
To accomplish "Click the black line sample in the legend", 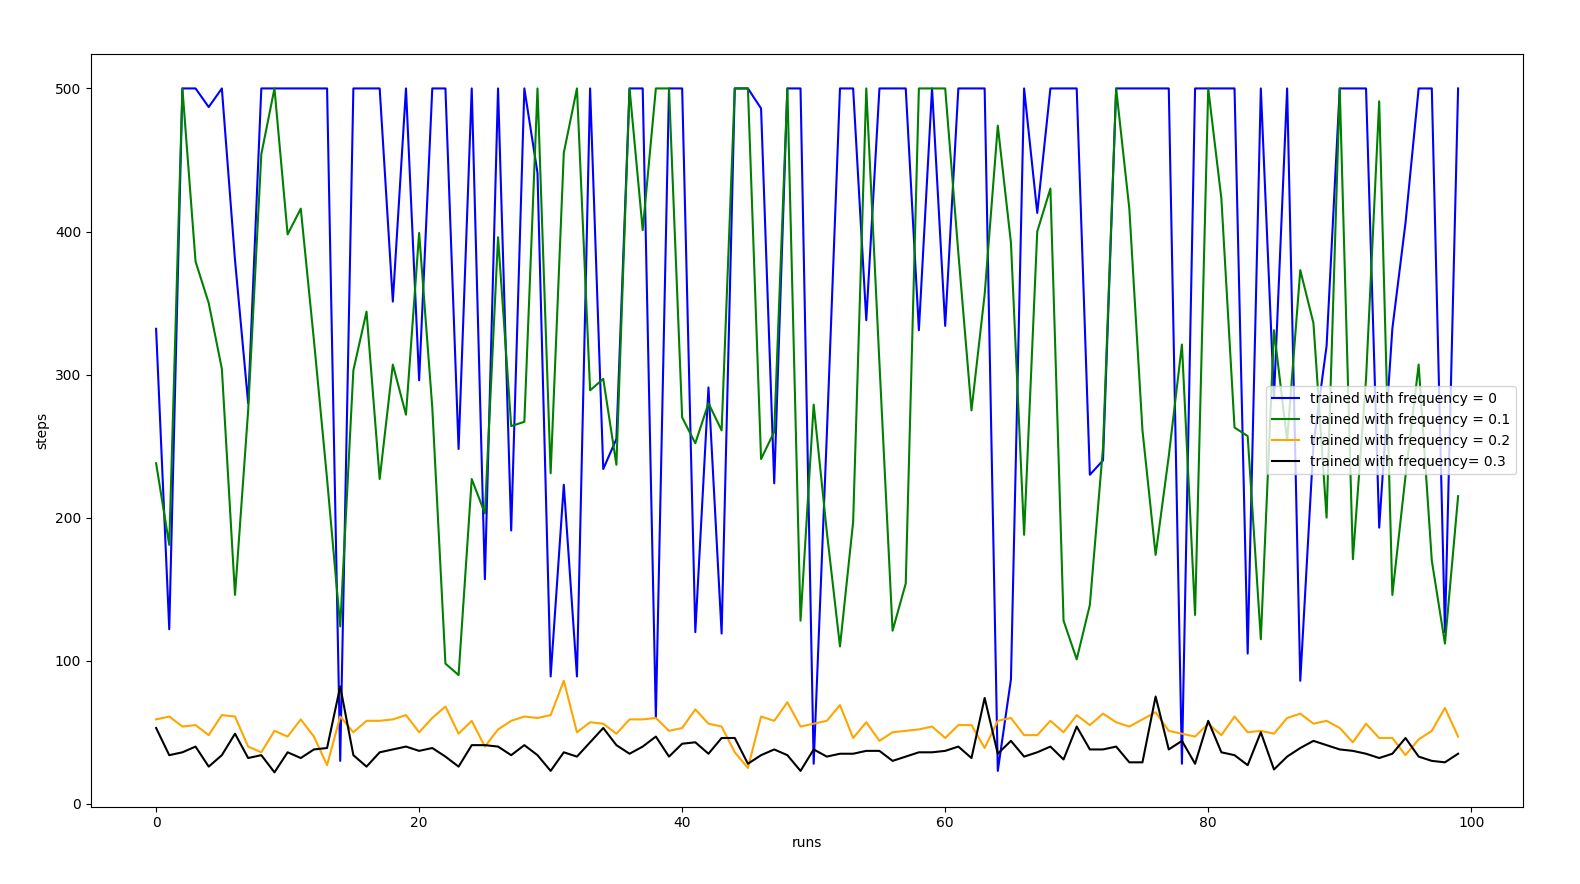I will (1285, 461).
